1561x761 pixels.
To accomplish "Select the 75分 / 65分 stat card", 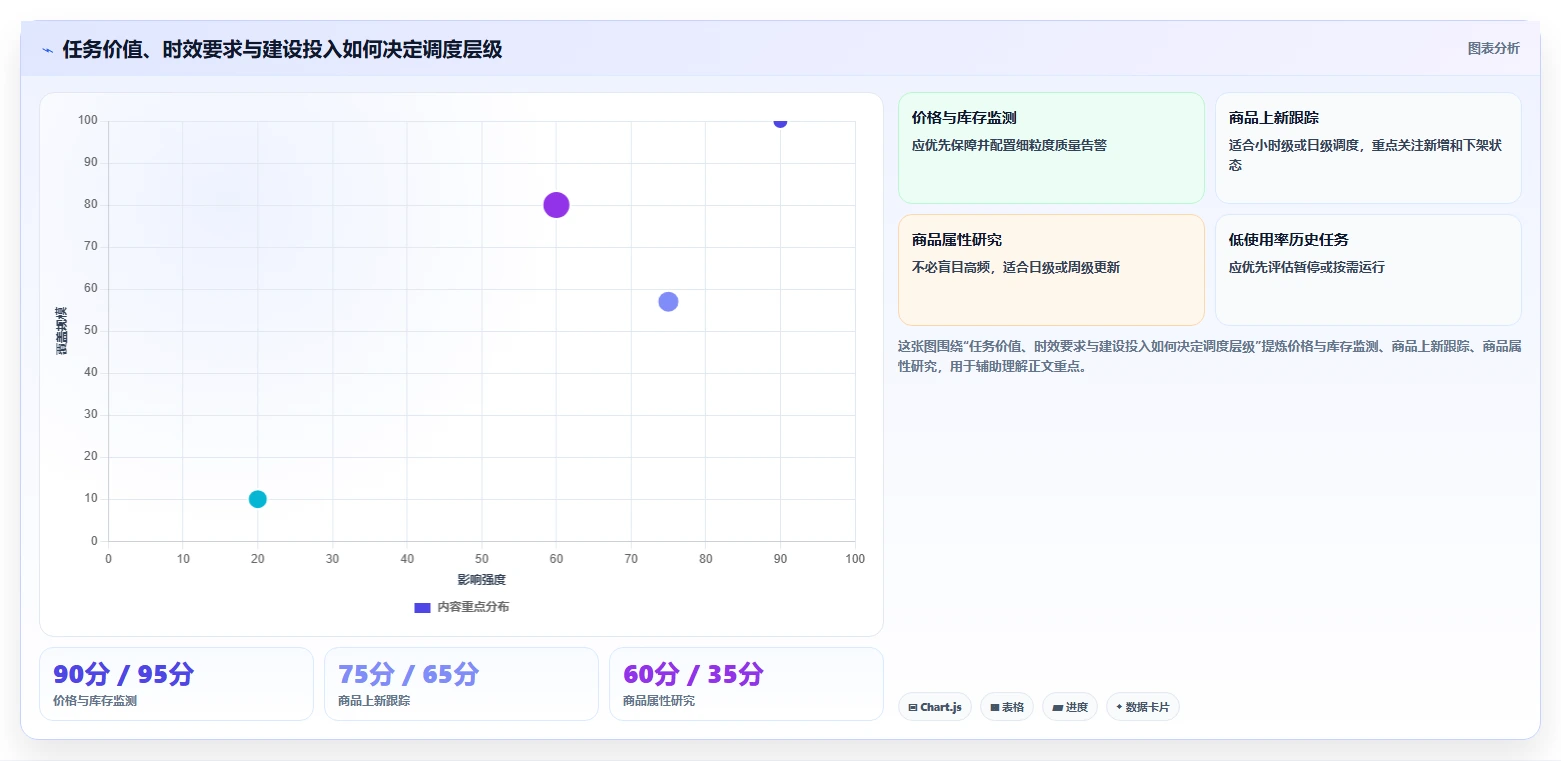I will (461, 684).
